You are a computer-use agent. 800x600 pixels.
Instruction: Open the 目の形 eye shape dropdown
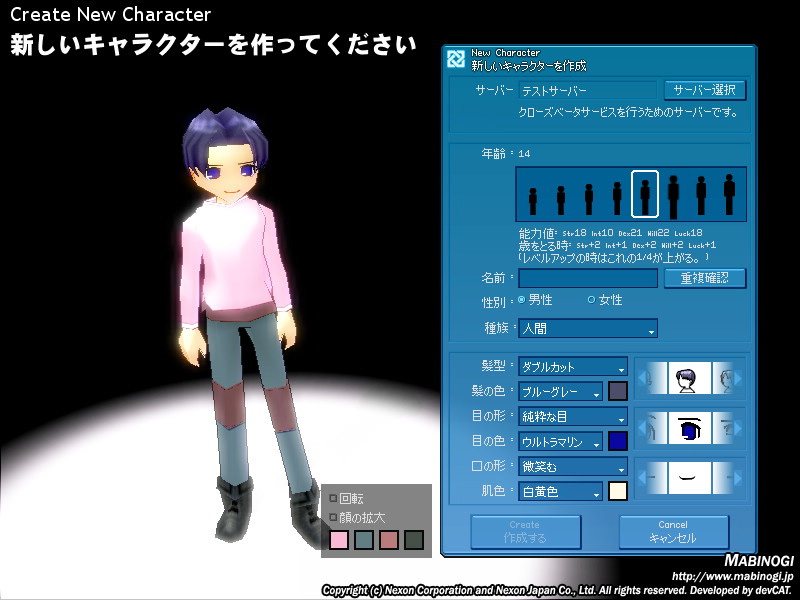(573, 416)
